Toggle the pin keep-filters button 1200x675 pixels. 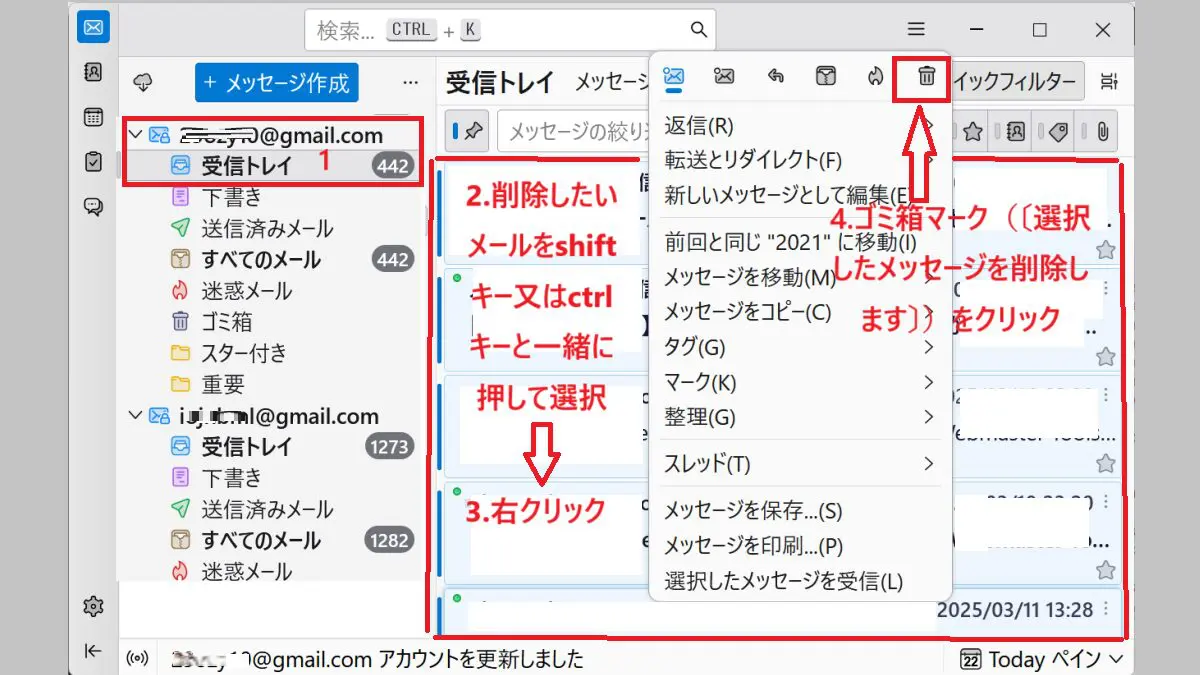[469, 131]
